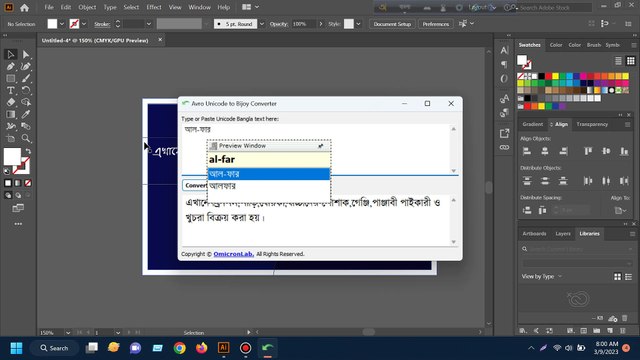Open the Effect menu
This screenshot has width=640, height=360.
pos(153,7)
